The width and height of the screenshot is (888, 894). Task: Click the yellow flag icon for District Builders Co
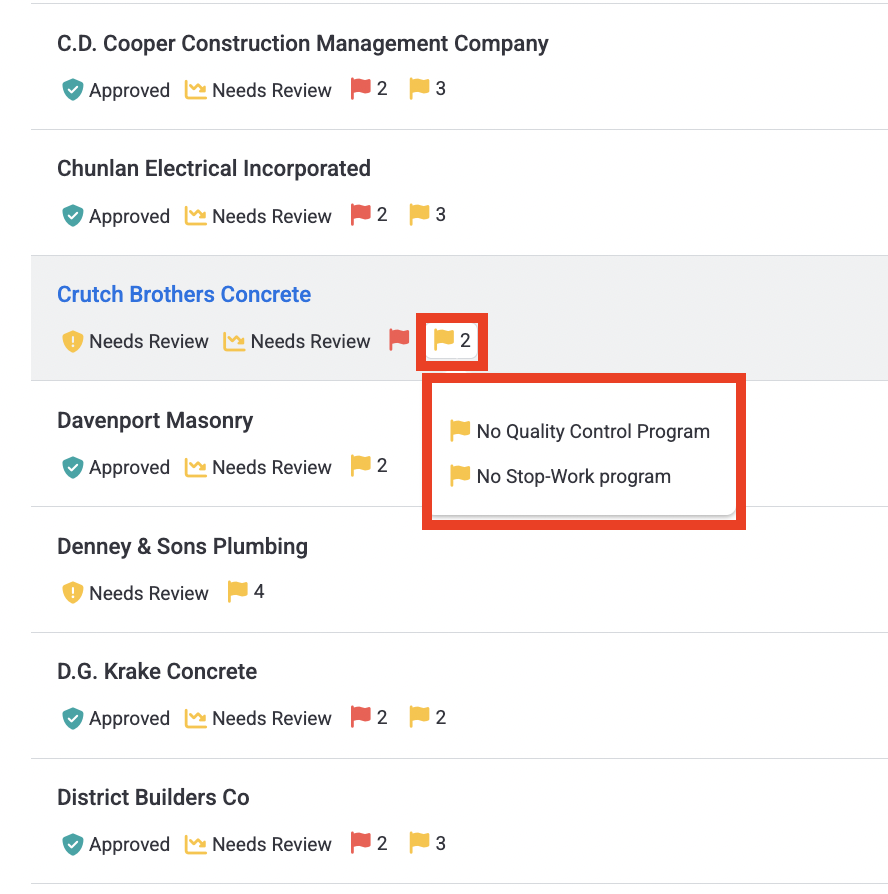(419, 843)
